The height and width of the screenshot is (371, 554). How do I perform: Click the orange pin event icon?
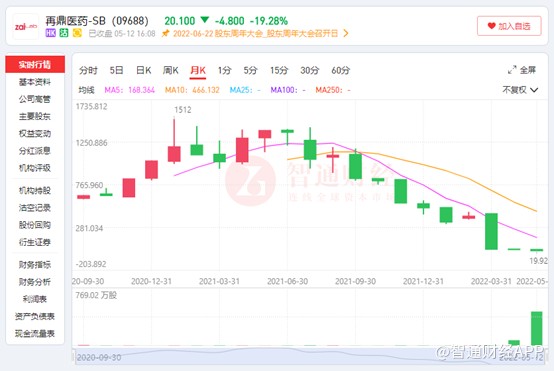point(165,34)
